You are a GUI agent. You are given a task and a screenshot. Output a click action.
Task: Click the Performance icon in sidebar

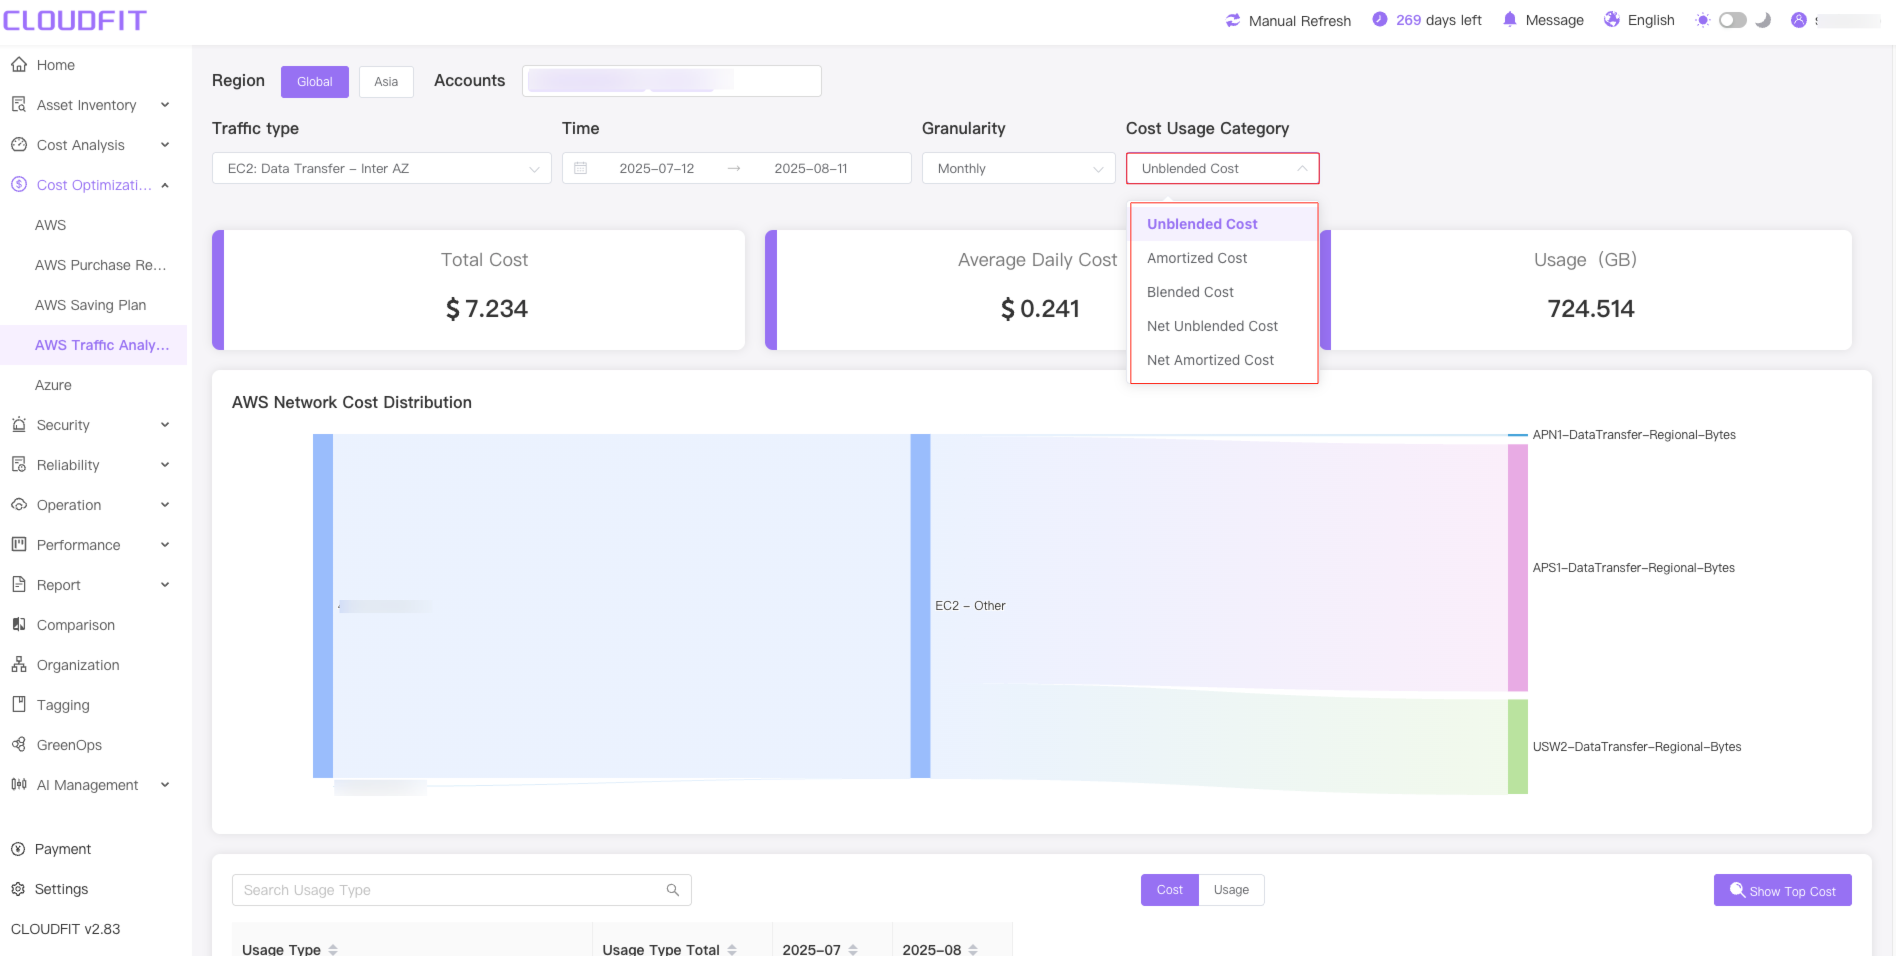[19, 545]
